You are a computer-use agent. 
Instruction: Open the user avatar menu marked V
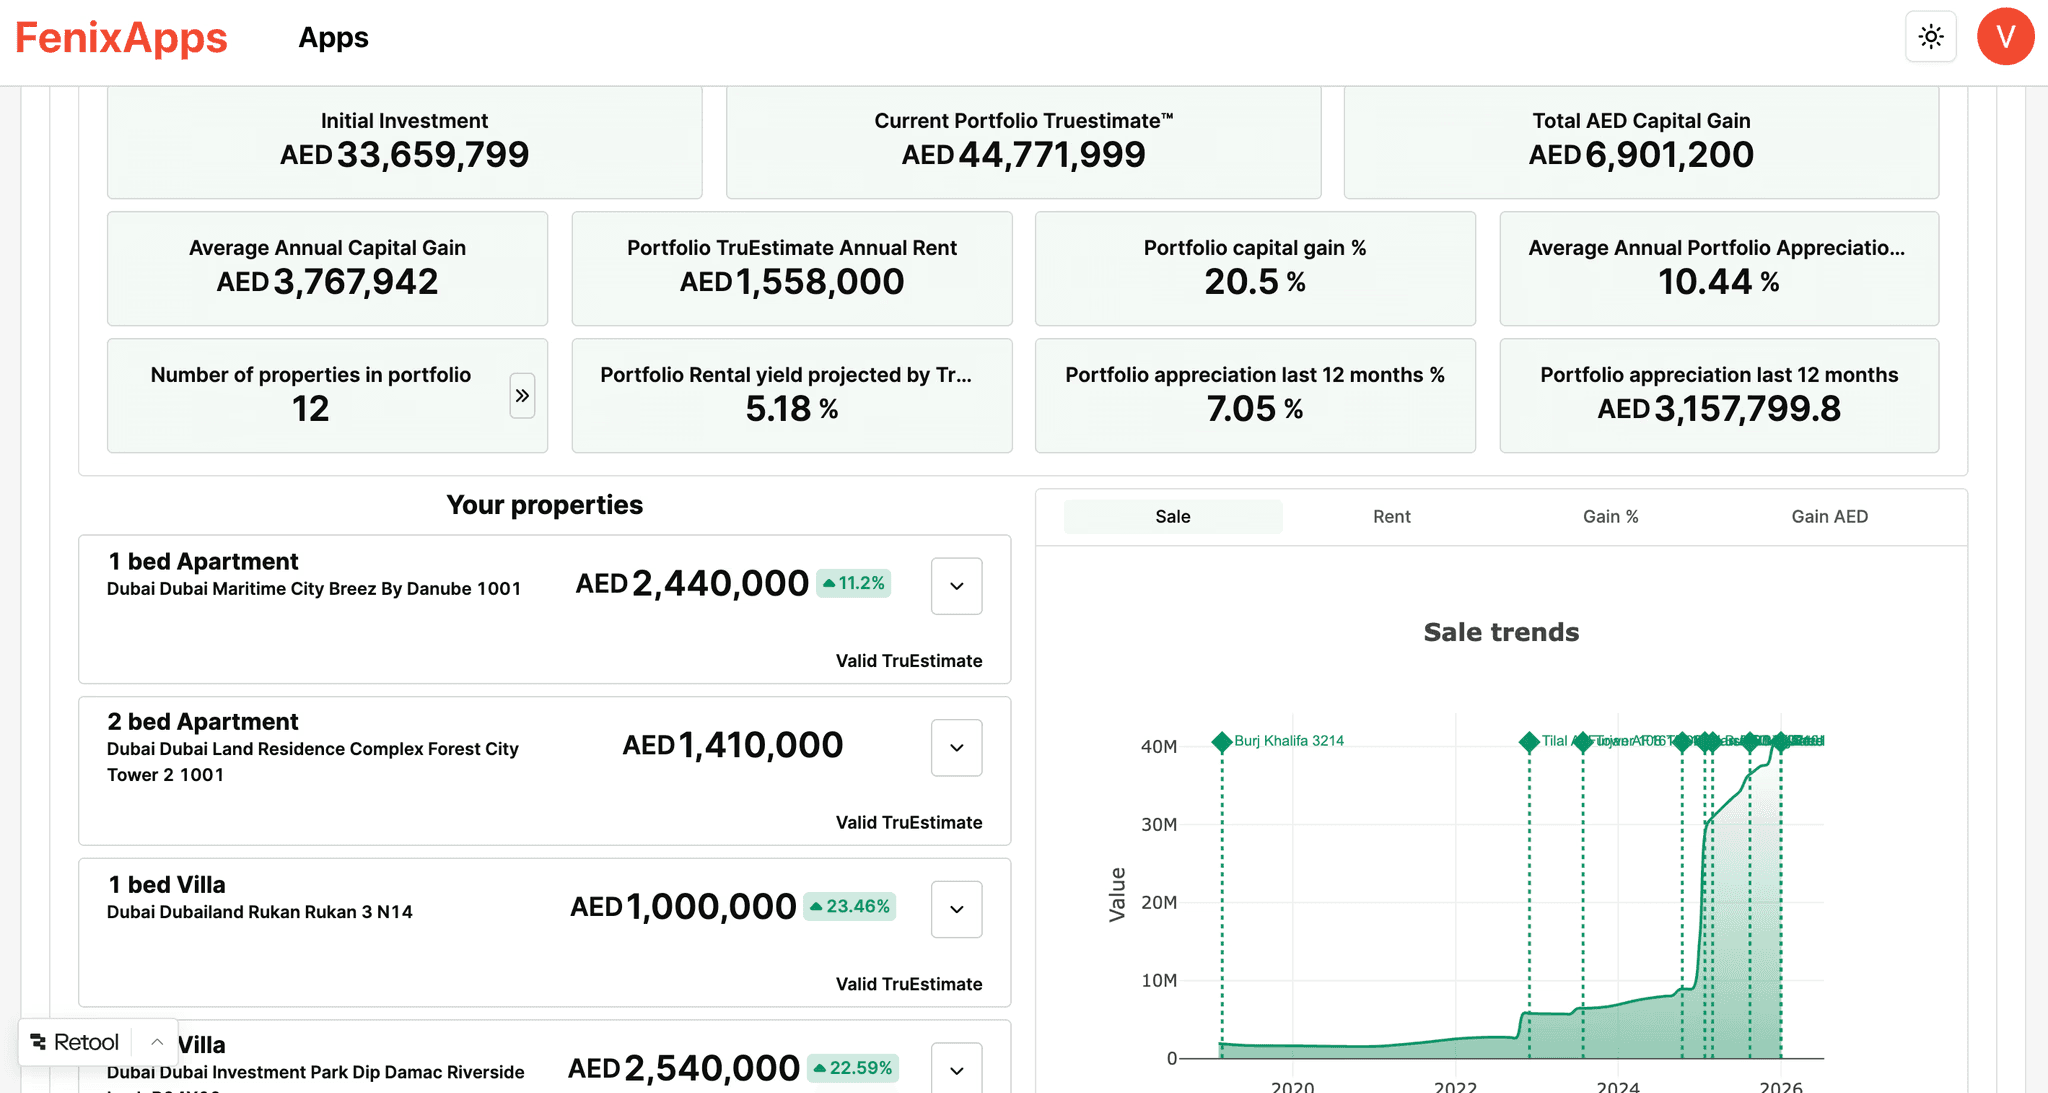[x=2006, y=36]
